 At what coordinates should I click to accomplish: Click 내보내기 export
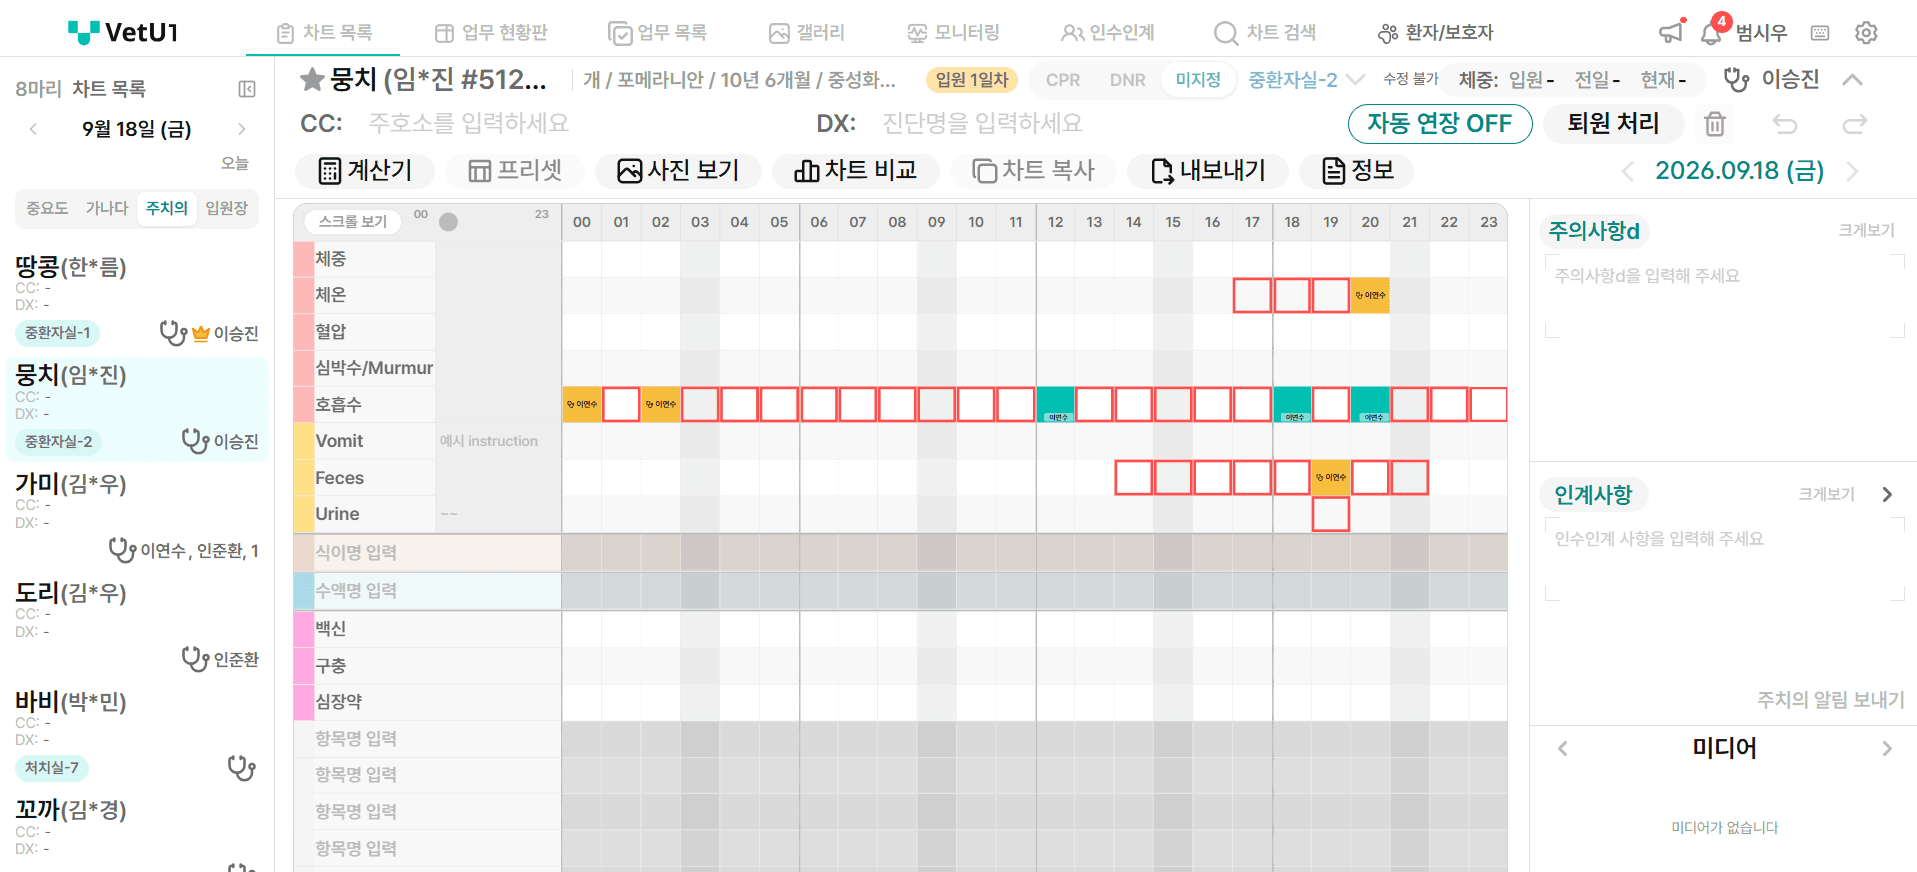click(1208, 171)
